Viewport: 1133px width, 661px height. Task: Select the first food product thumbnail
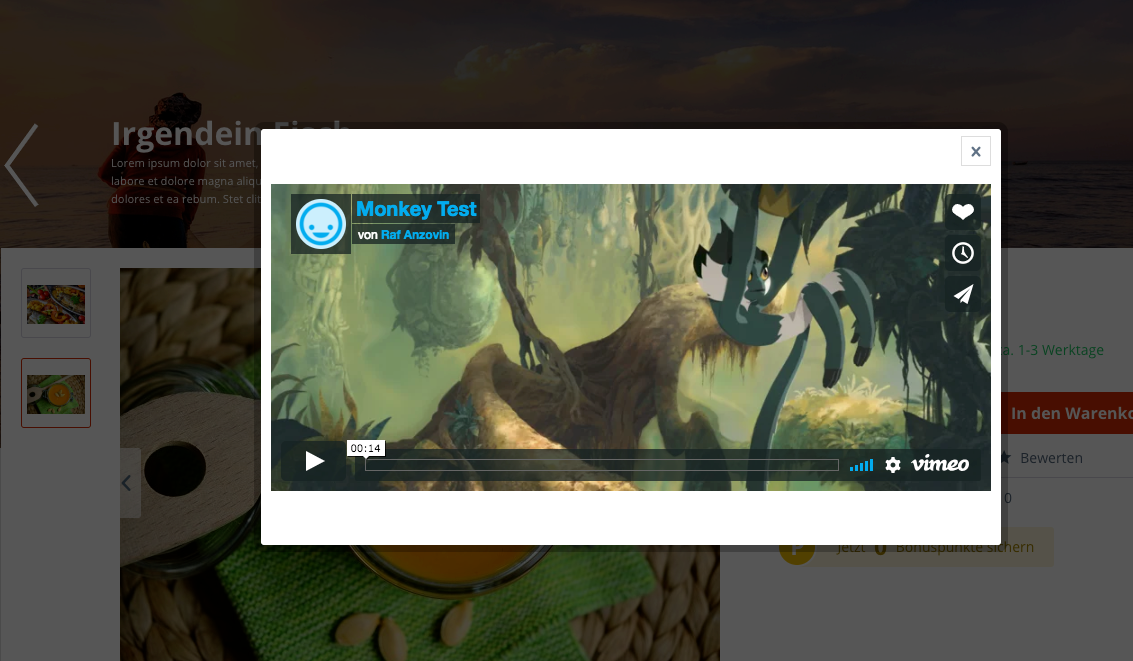point(56,303)
